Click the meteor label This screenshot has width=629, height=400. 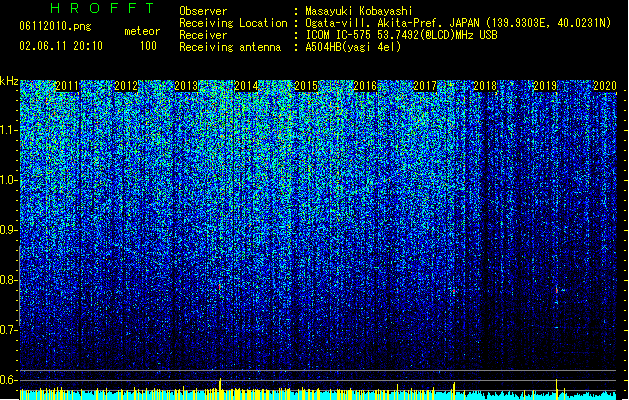tap(142, 31)
